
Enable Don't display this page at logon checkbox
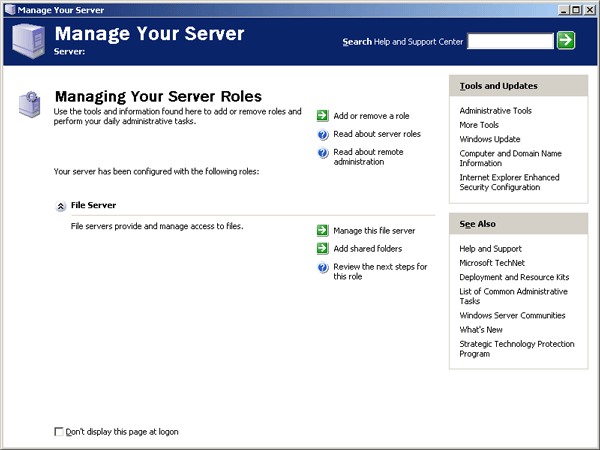(x=59, y=432)
